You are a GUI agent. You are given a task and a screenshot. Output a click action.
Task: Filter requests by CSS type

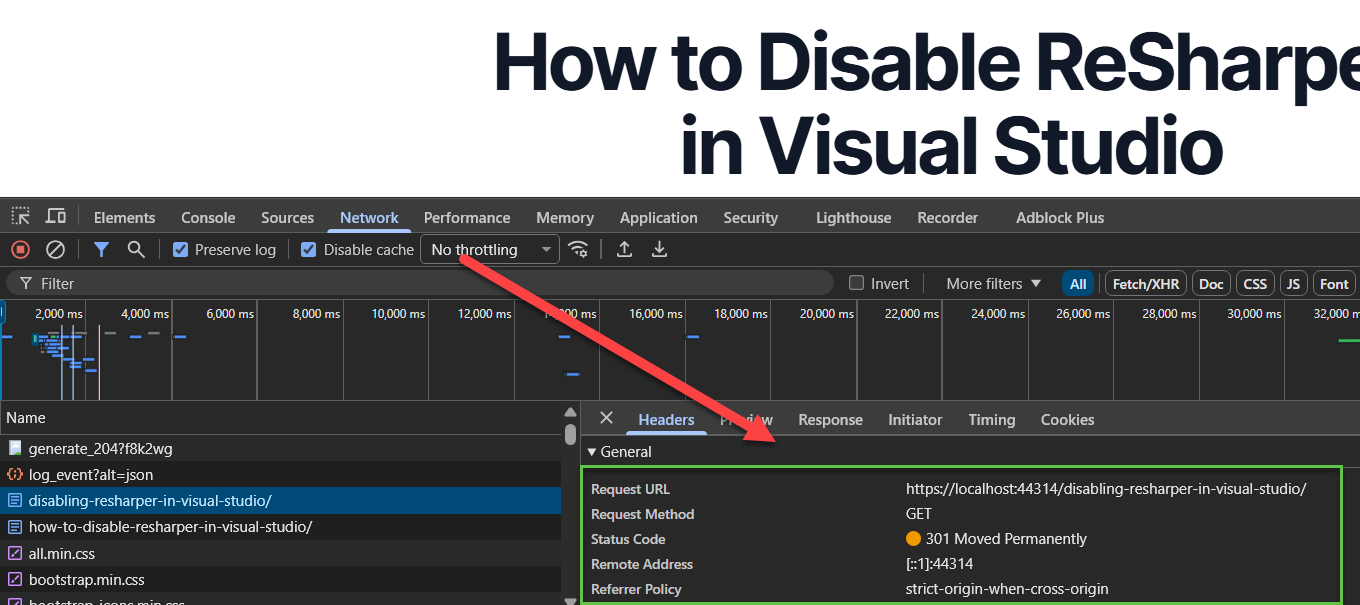(x=1255, y=283)
